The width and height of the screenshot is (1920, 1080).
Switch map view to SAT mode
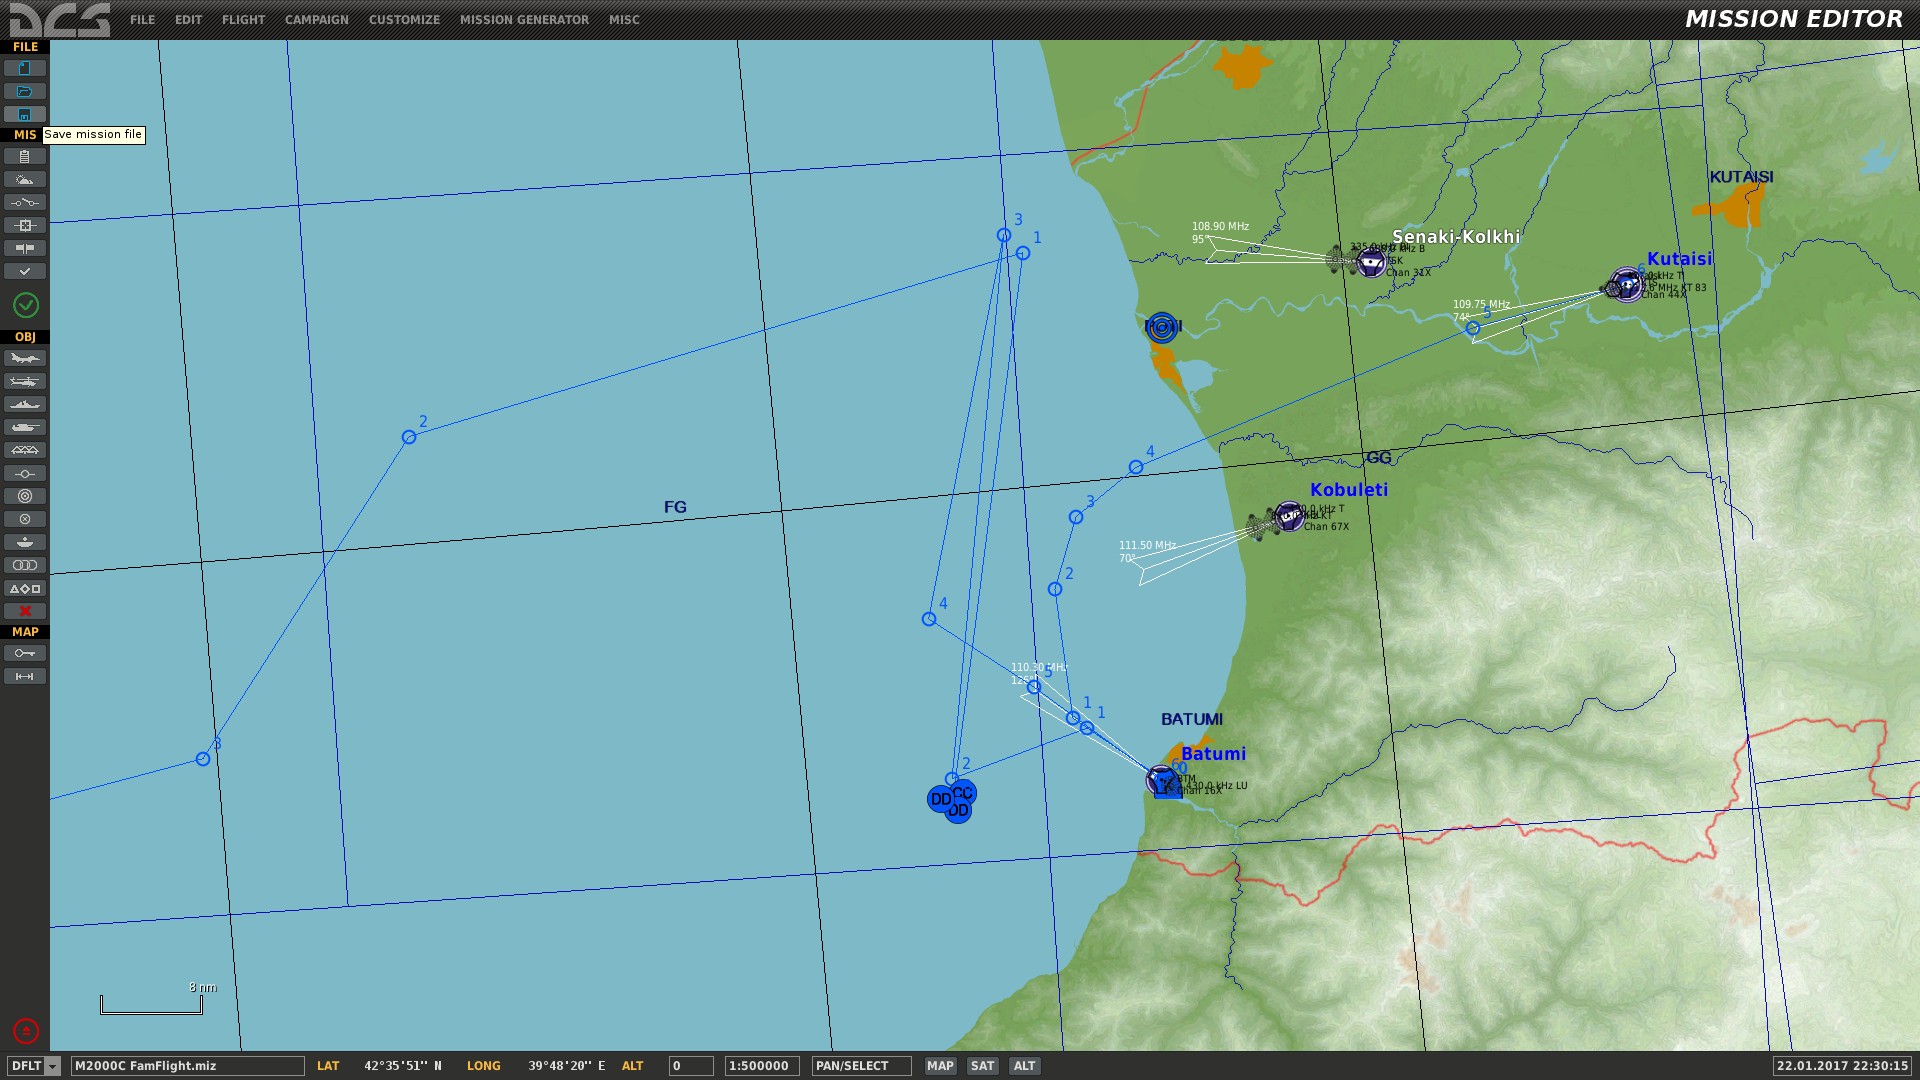(x=983, y=1066)
